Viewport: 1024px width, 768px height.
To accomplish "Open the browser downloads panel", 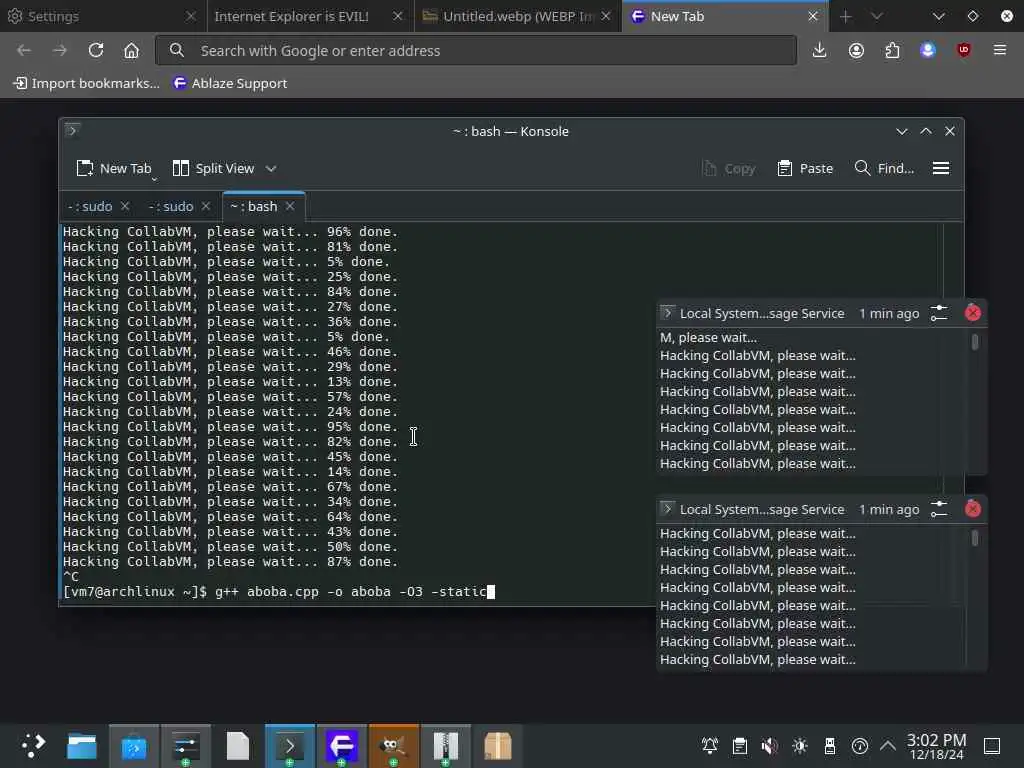I will pos(820,50).
